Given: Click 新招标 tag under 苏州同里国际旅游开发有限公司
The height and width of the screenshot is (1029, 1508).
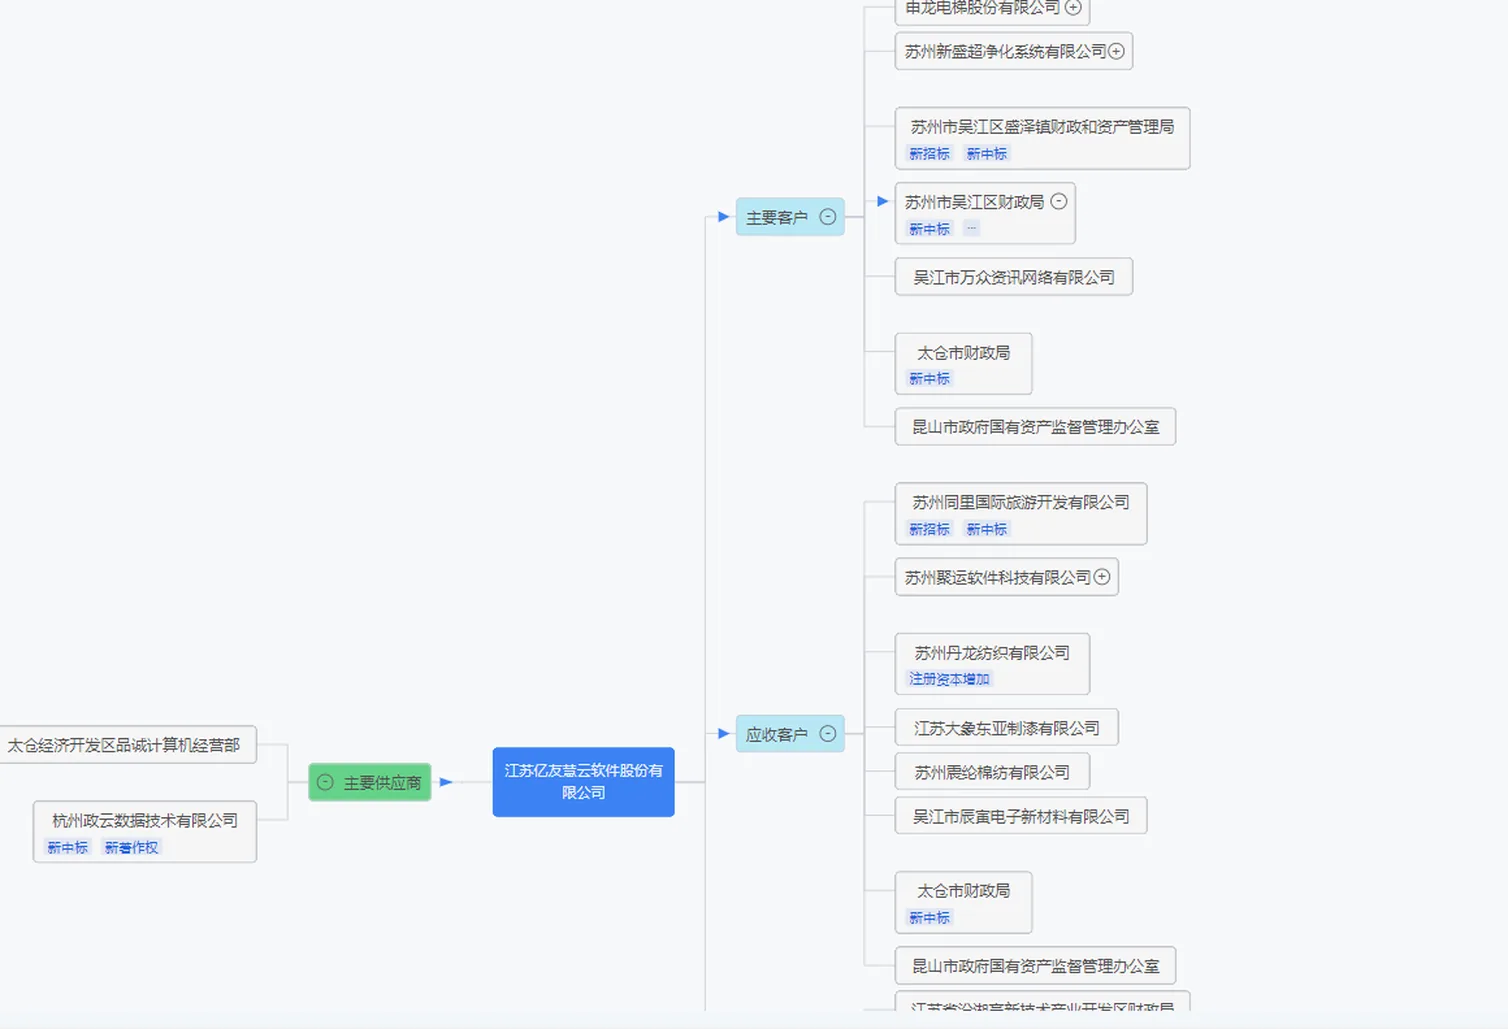Looking at the screenshot, I should [929, 529].
